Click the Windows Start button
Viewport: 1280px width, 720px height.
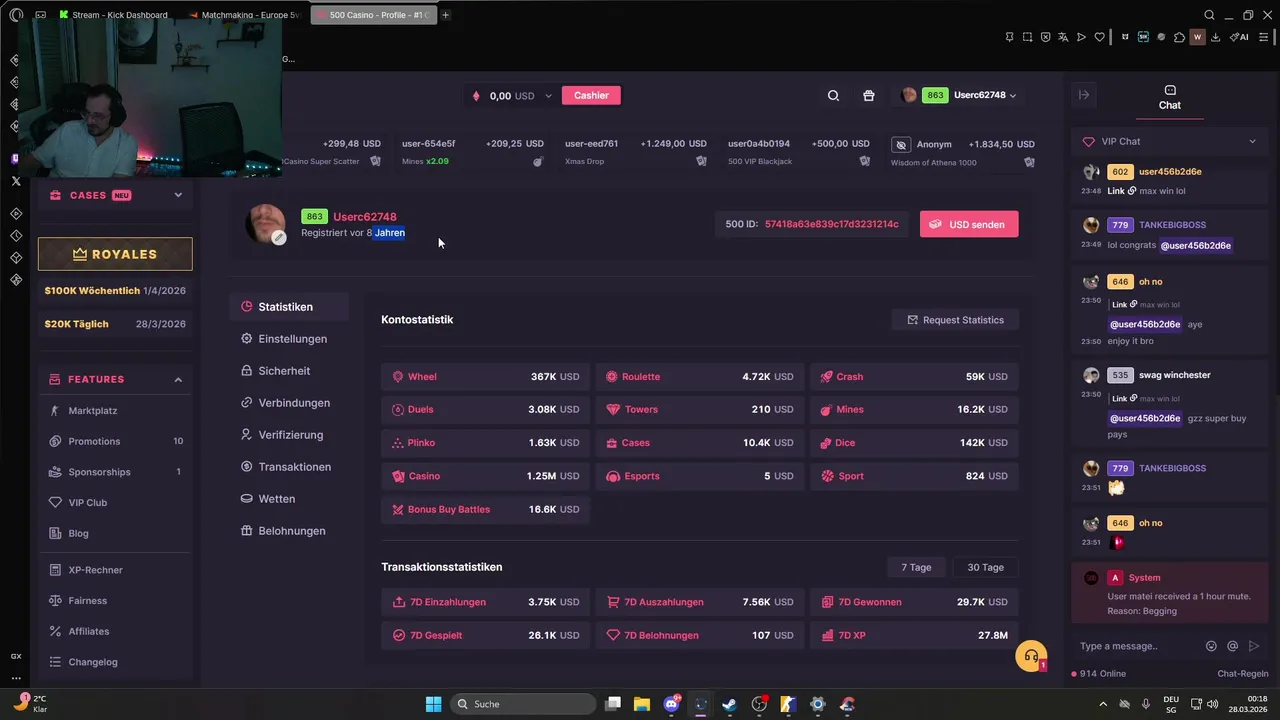433,704
